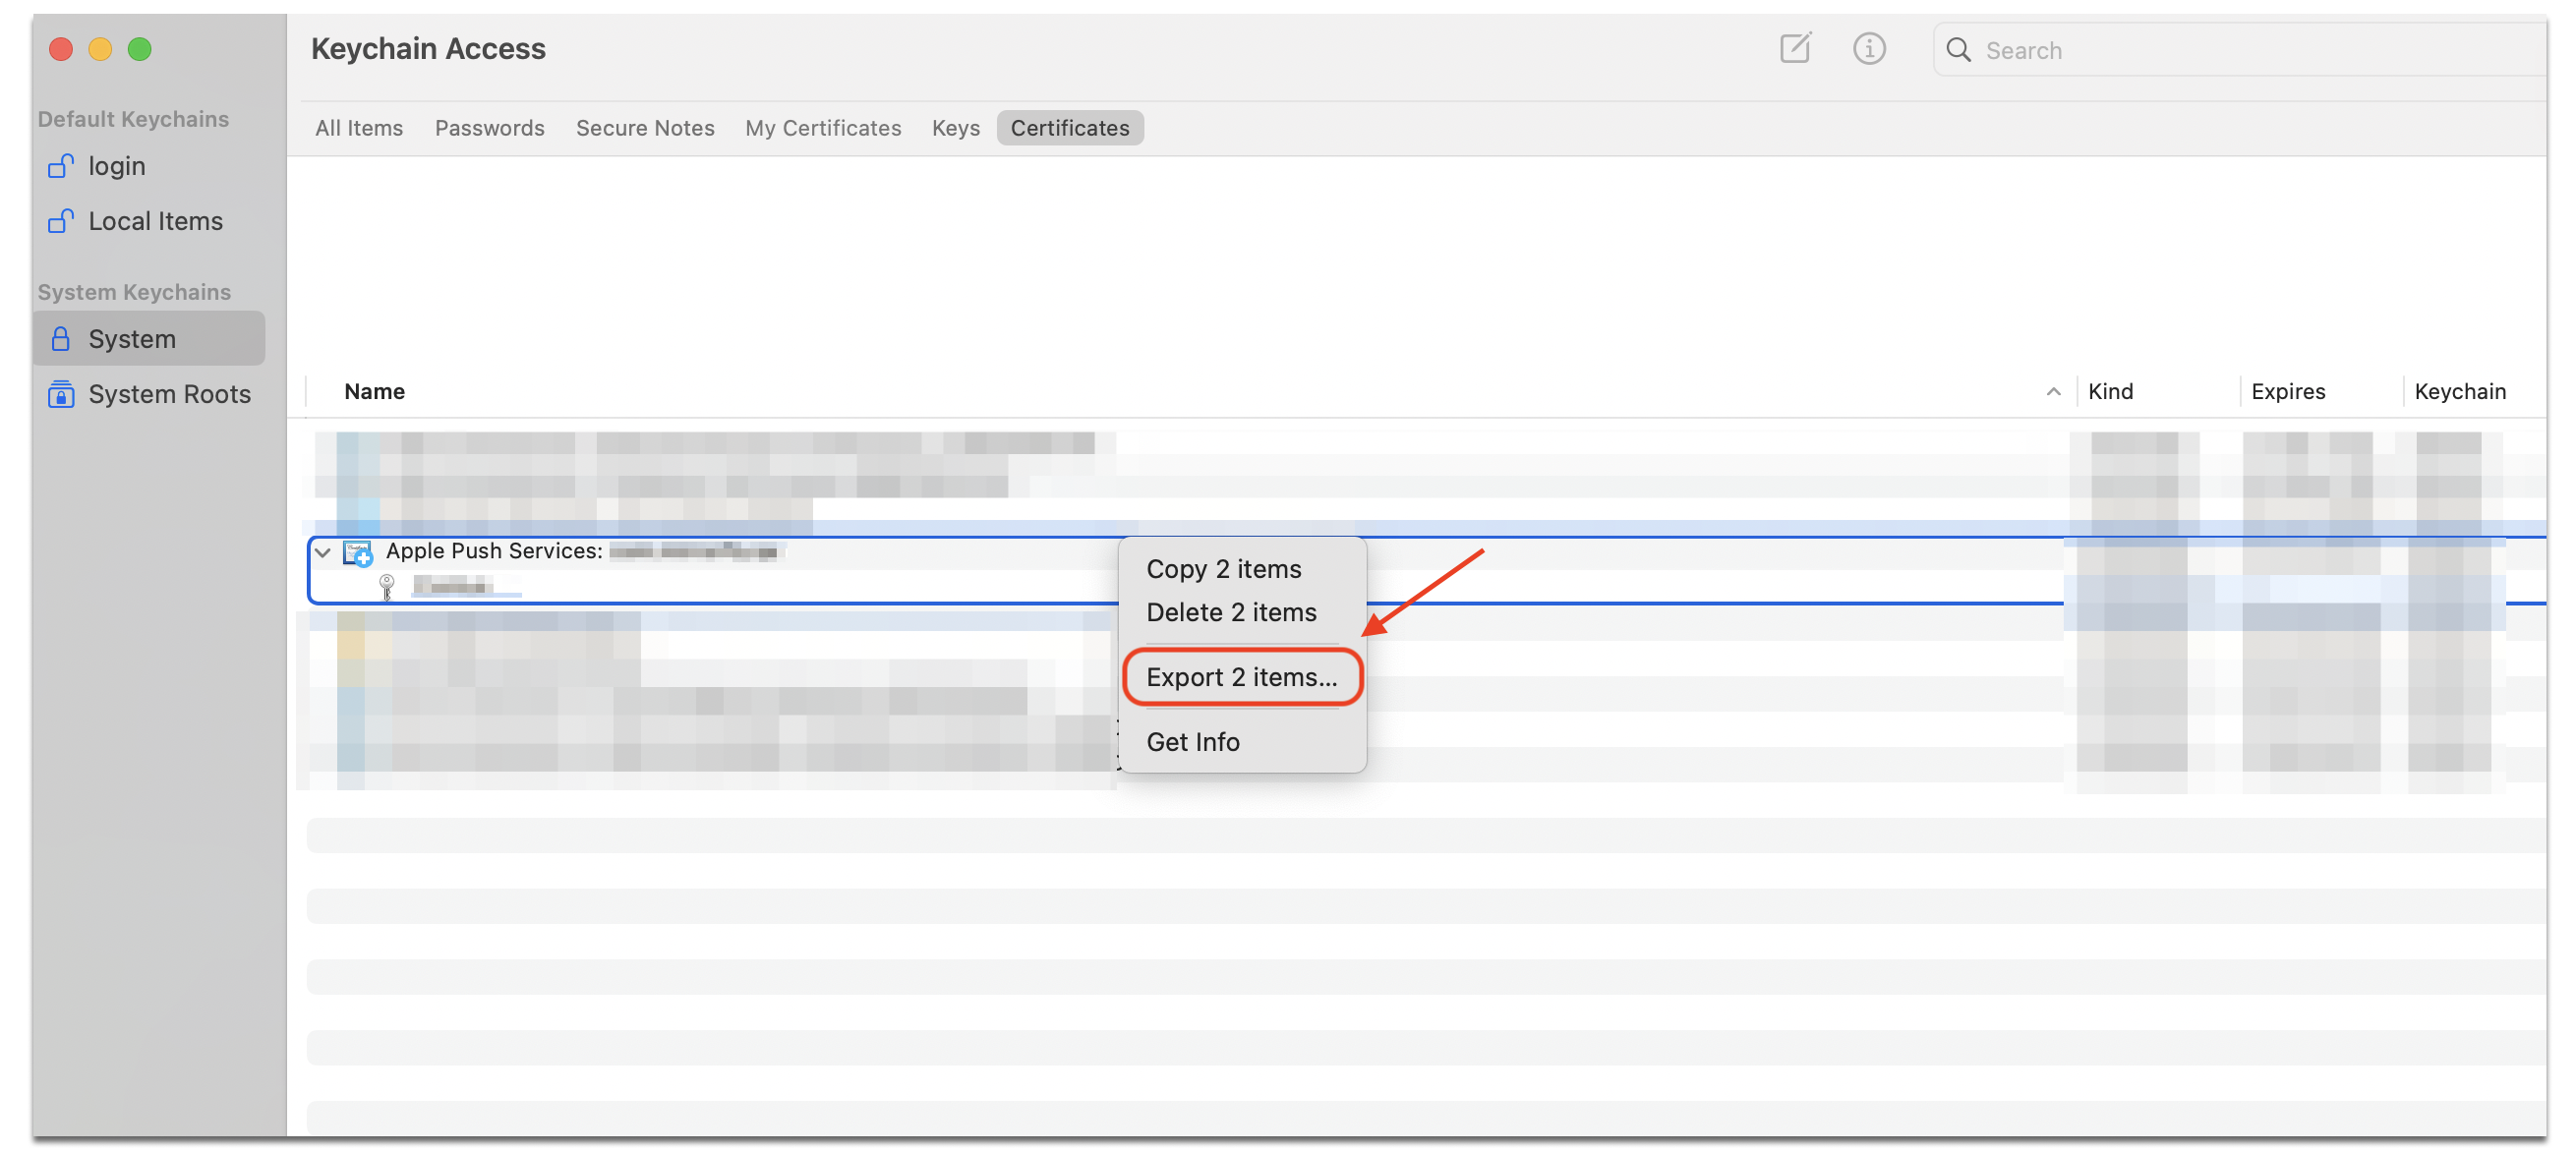Click the System Roots cabinet icon
Viewport: 2576px width, 1152px height.
tap(61, 394)
